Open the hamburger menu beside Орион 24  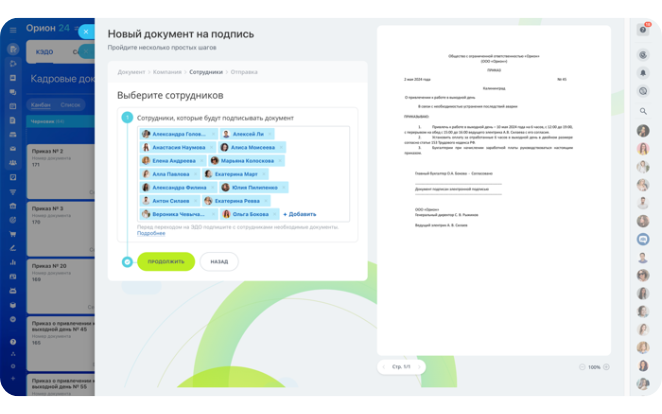[x=13, y=30]
